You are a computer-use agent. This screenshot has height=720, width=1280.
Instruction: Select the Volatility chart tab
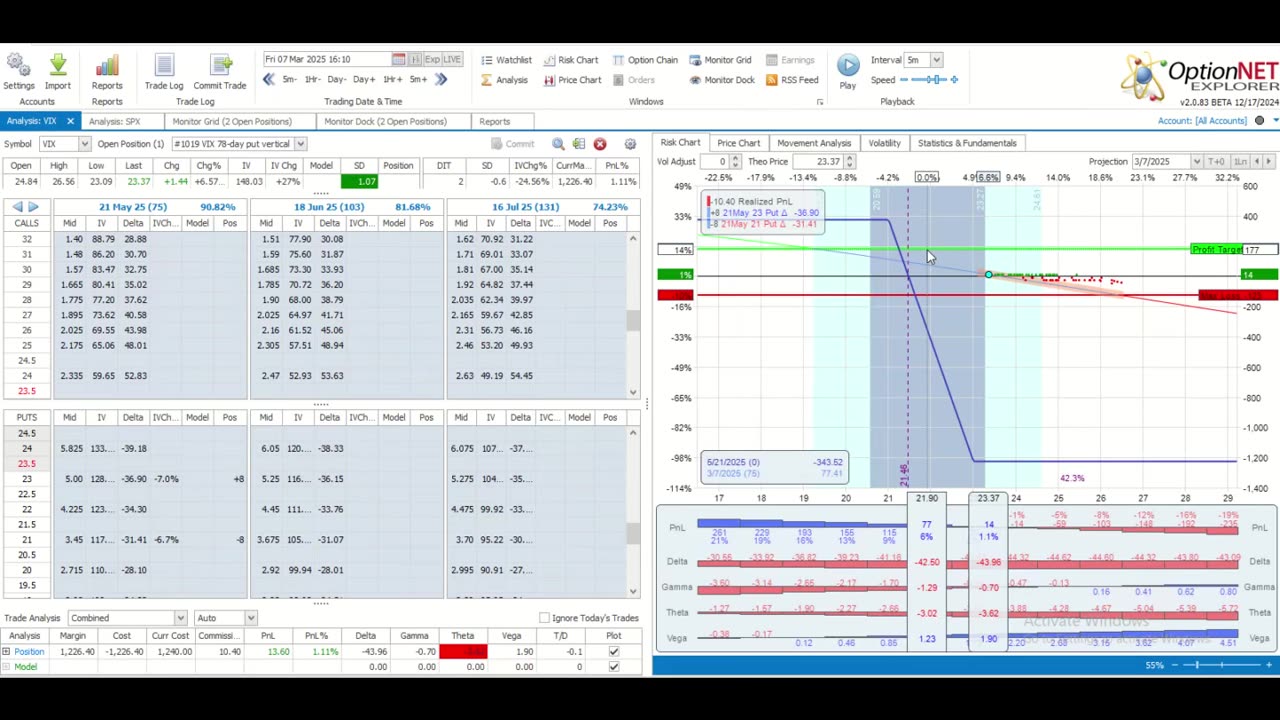[884, 143]
